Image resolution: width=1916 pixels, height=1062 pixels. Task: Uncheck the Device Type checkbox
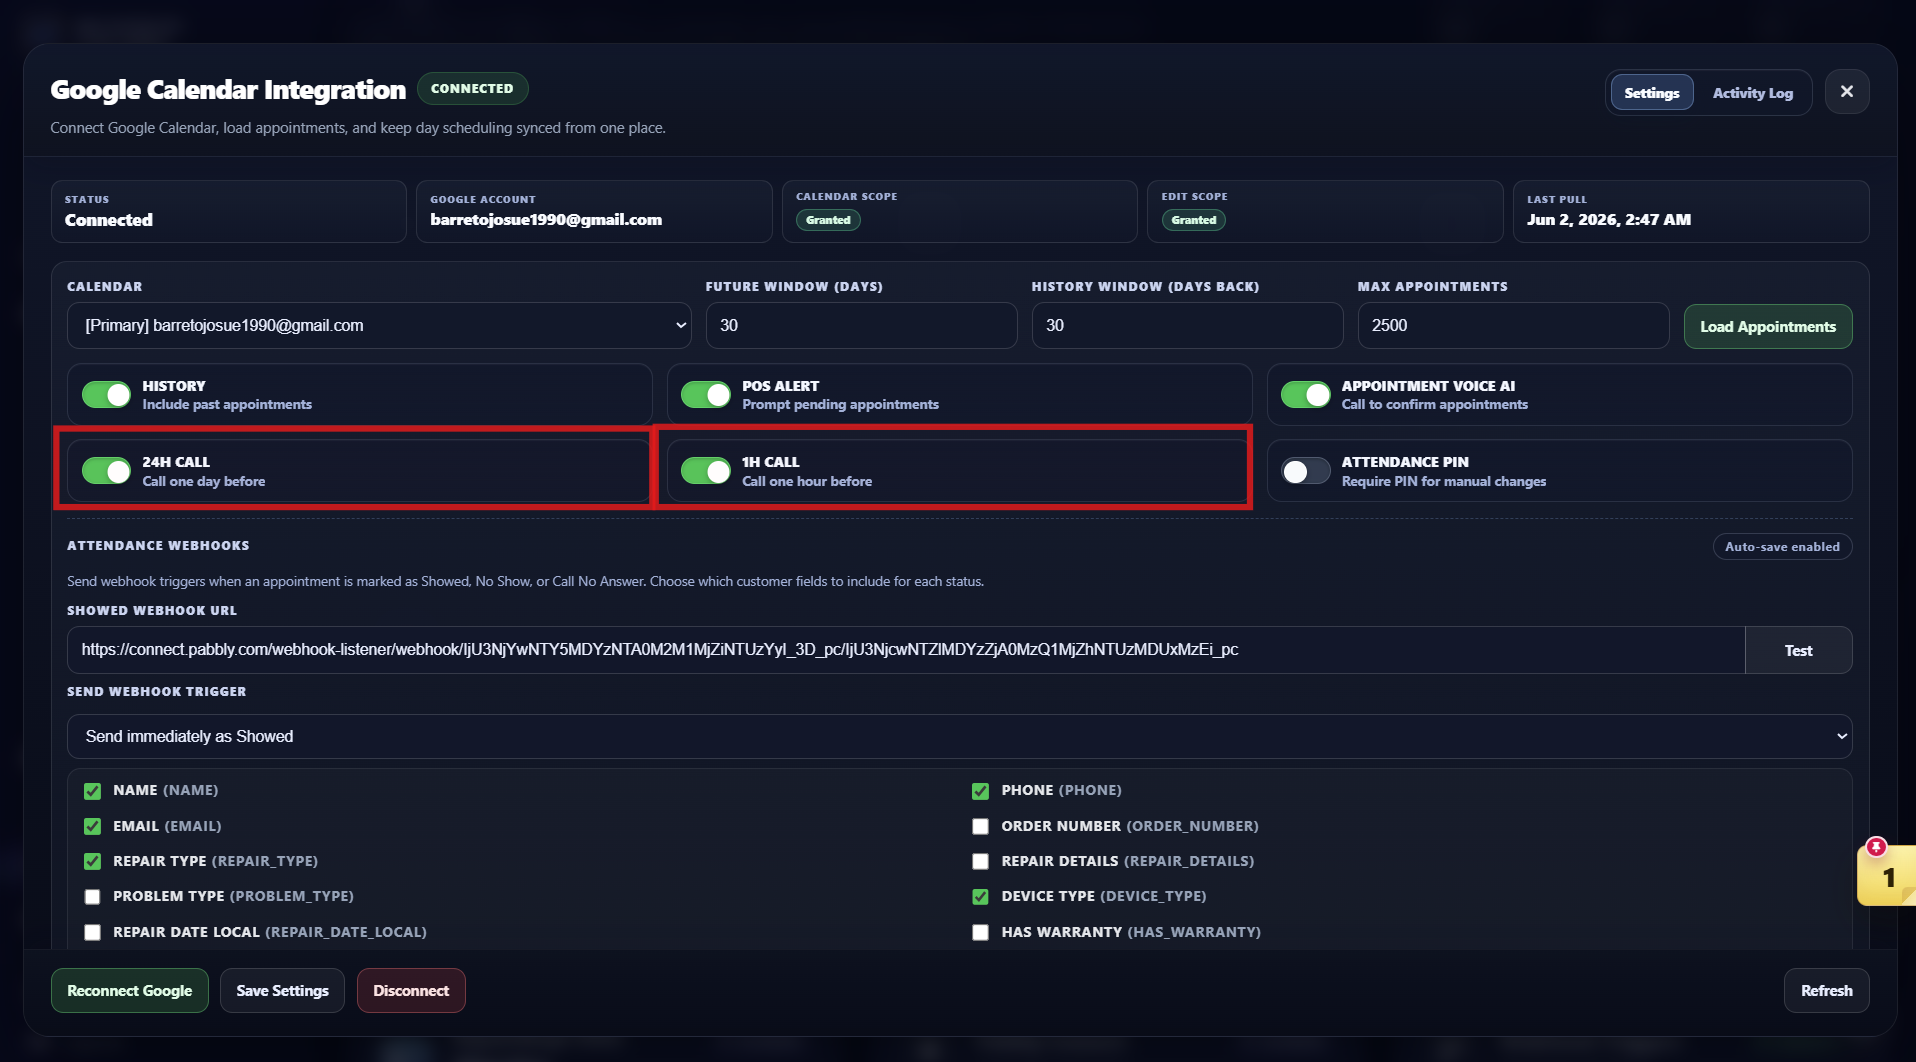click(980, 897)
